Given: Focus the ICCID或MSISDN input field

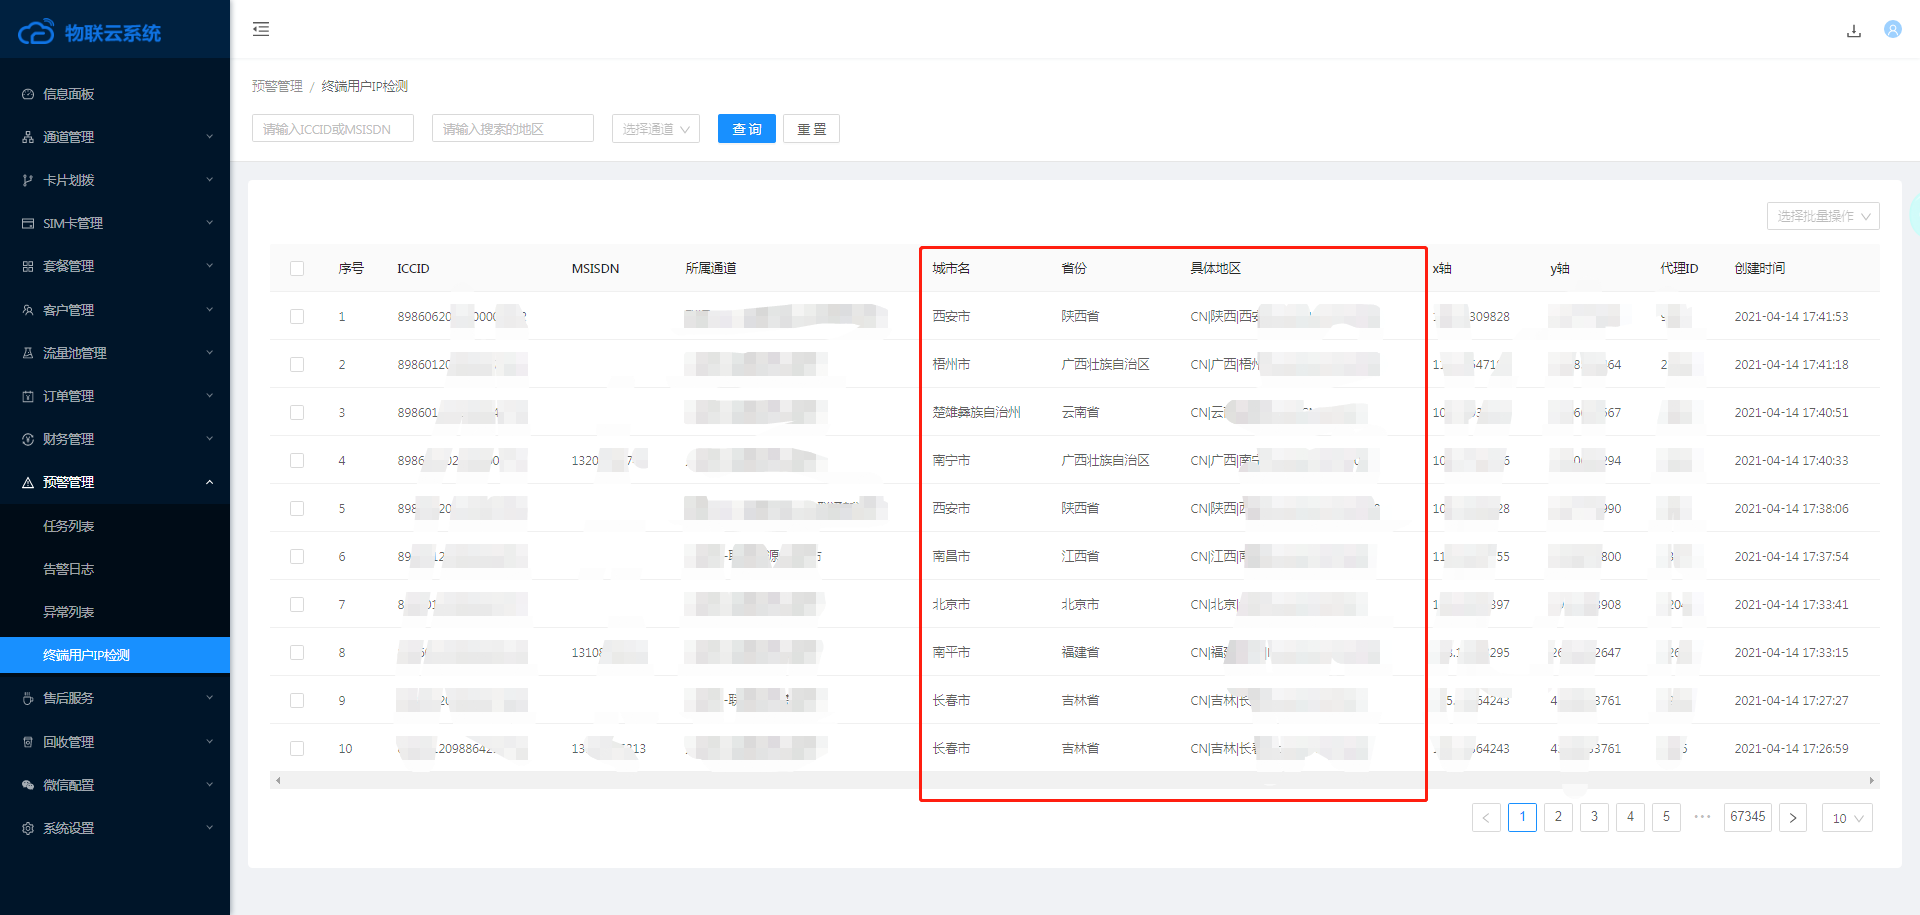Looking at the screenshot, I should point(333,129).
